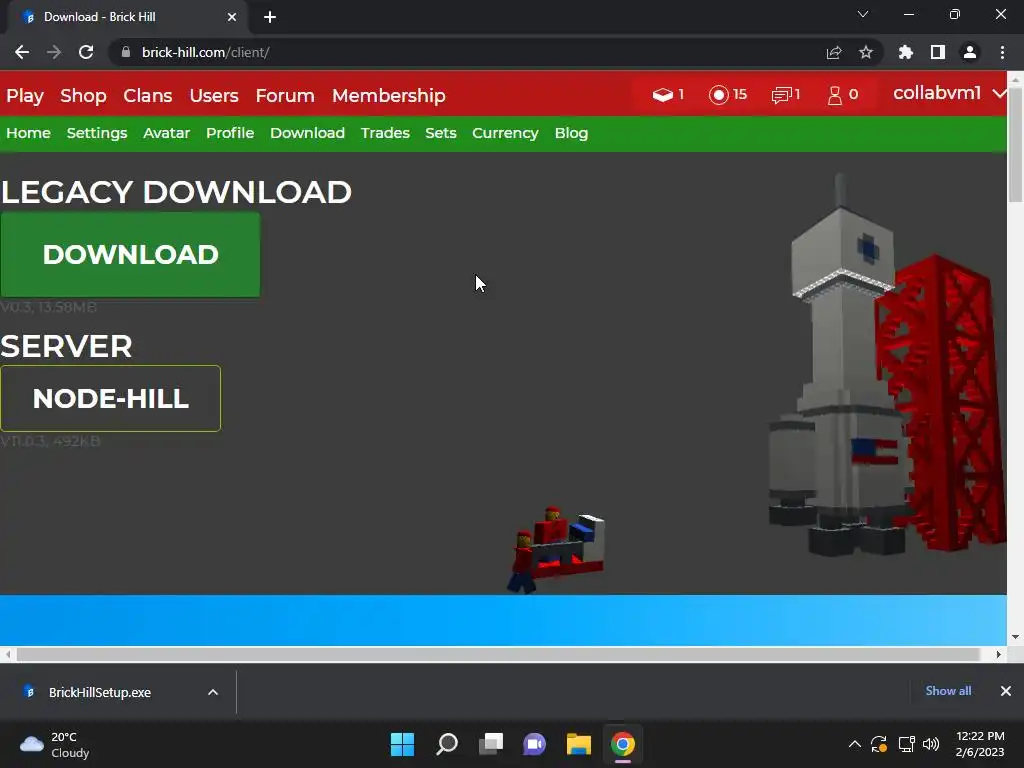Open the Chrome extensions puzzle icon
The image size is (1024, 768).
coord(905,52)
